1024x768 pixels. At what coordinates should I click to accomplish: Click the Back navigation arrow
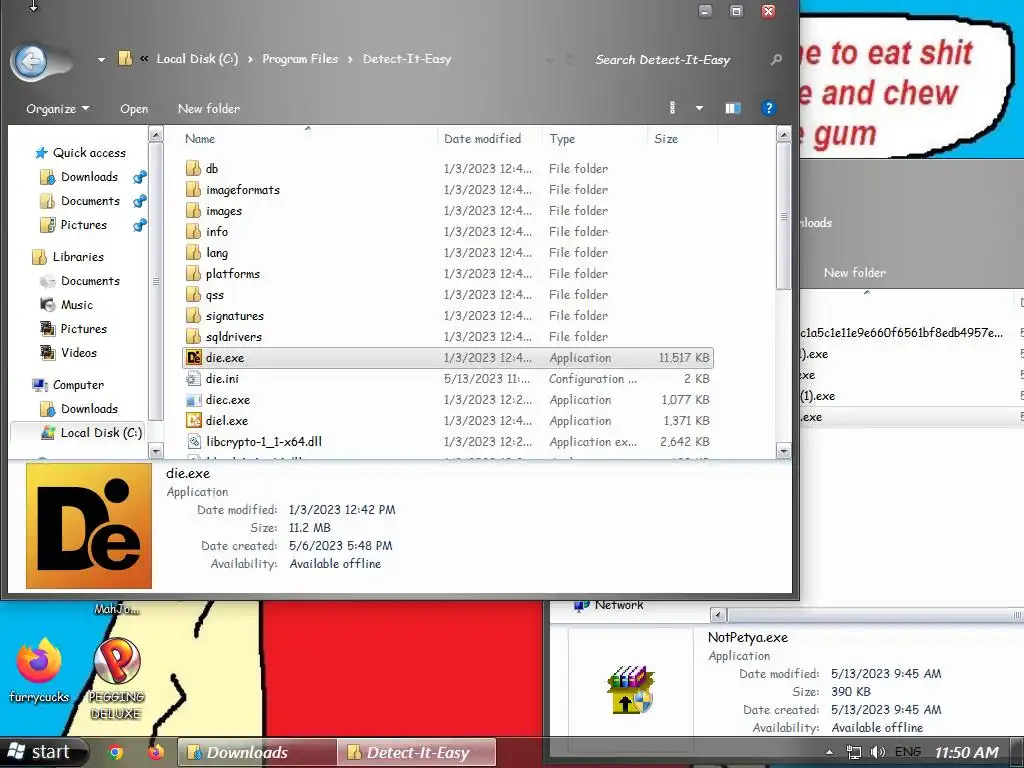coord(31,61)
